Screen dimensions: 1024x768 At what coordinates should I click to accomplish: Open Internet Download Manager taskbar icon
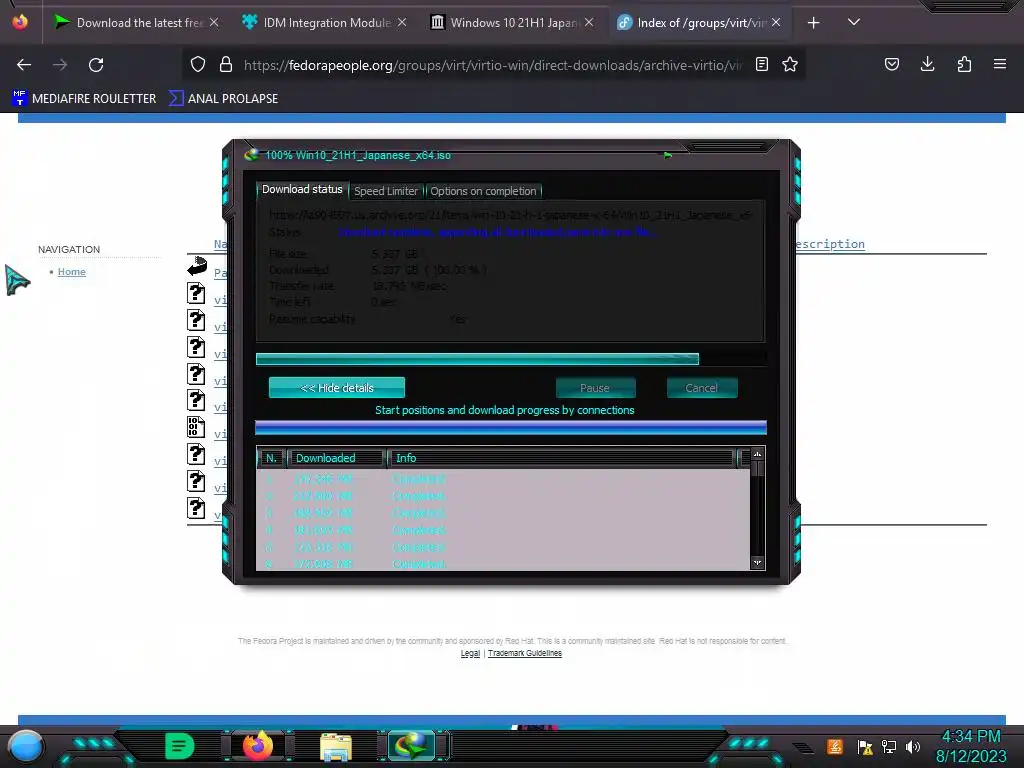pos(411,746)
